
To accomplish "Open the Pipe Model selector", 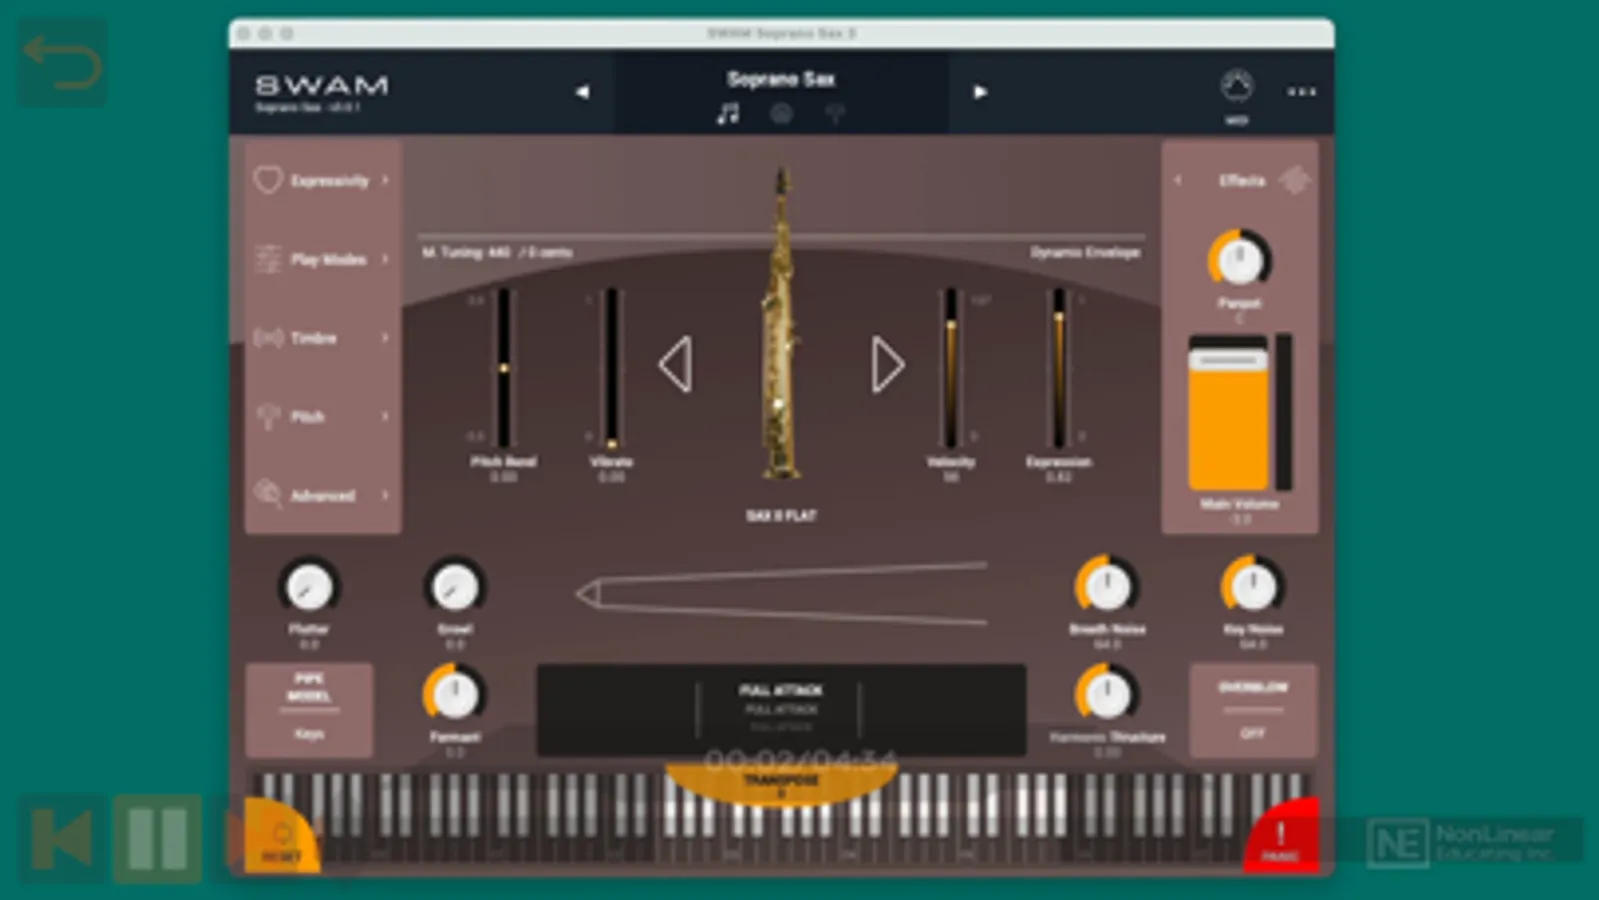I will pos(309,709).
